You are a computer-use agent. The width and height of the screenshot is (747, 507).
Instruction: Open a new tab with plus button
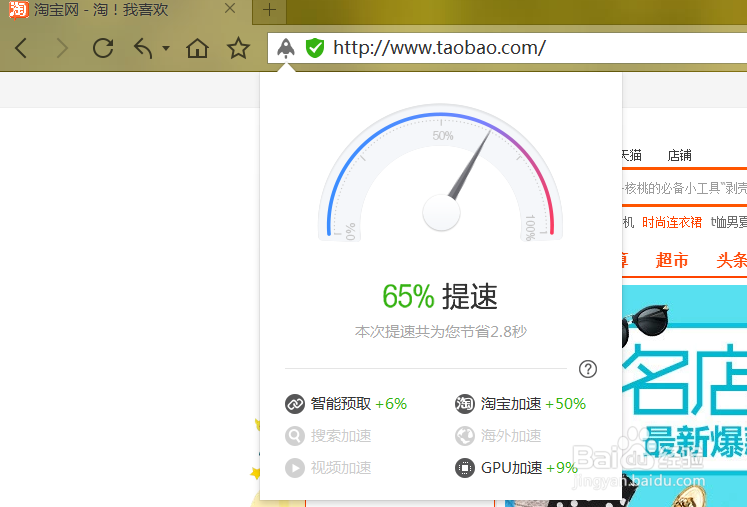269,10
